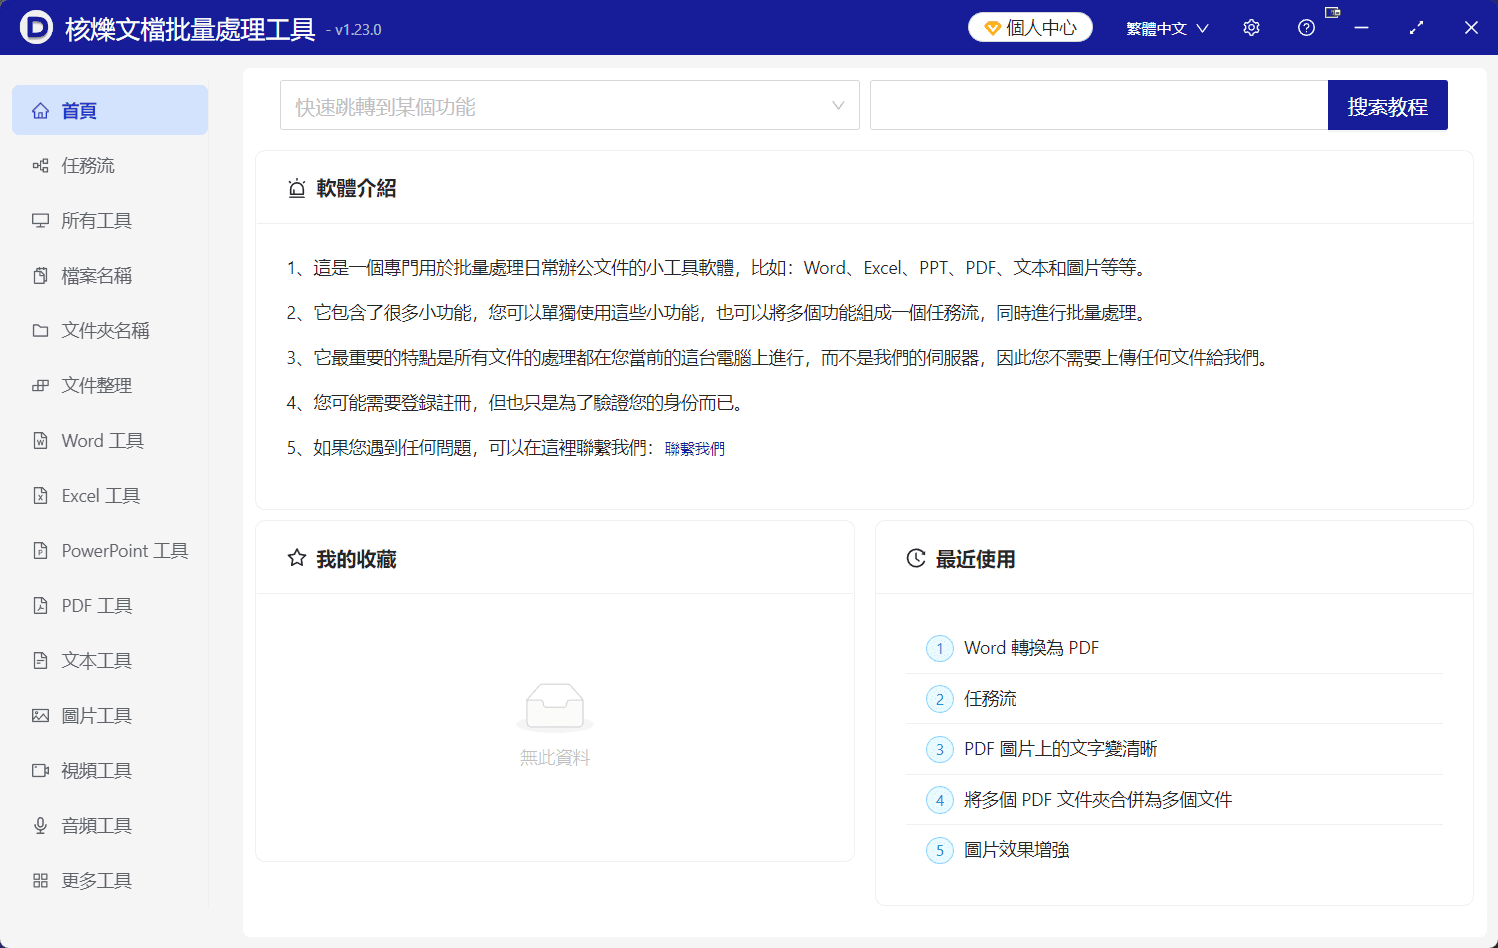The width and height of the screenshot is (1498, 948).
Task: Click the microphone icon beside 音頻工具
Action: pyautogui.click(x=40, y=826)
